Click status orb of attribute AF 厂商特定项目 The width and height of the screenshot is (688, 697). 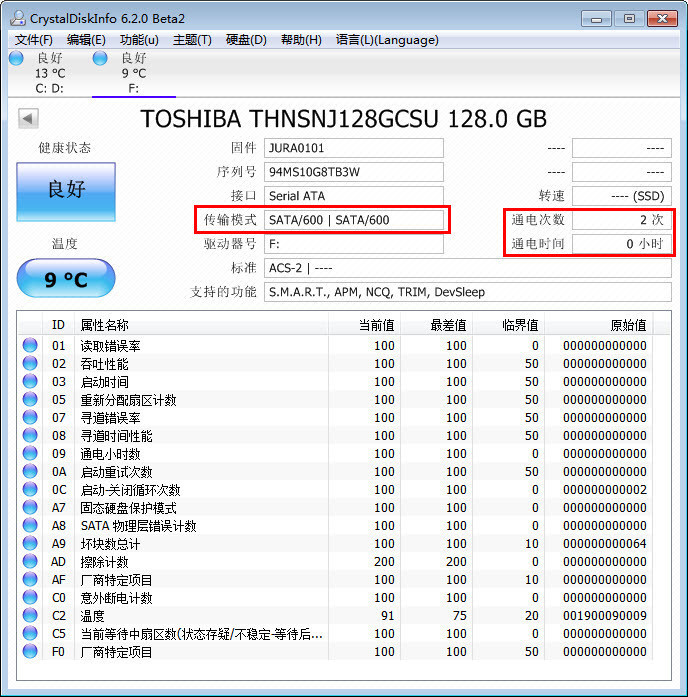point(30,579)
